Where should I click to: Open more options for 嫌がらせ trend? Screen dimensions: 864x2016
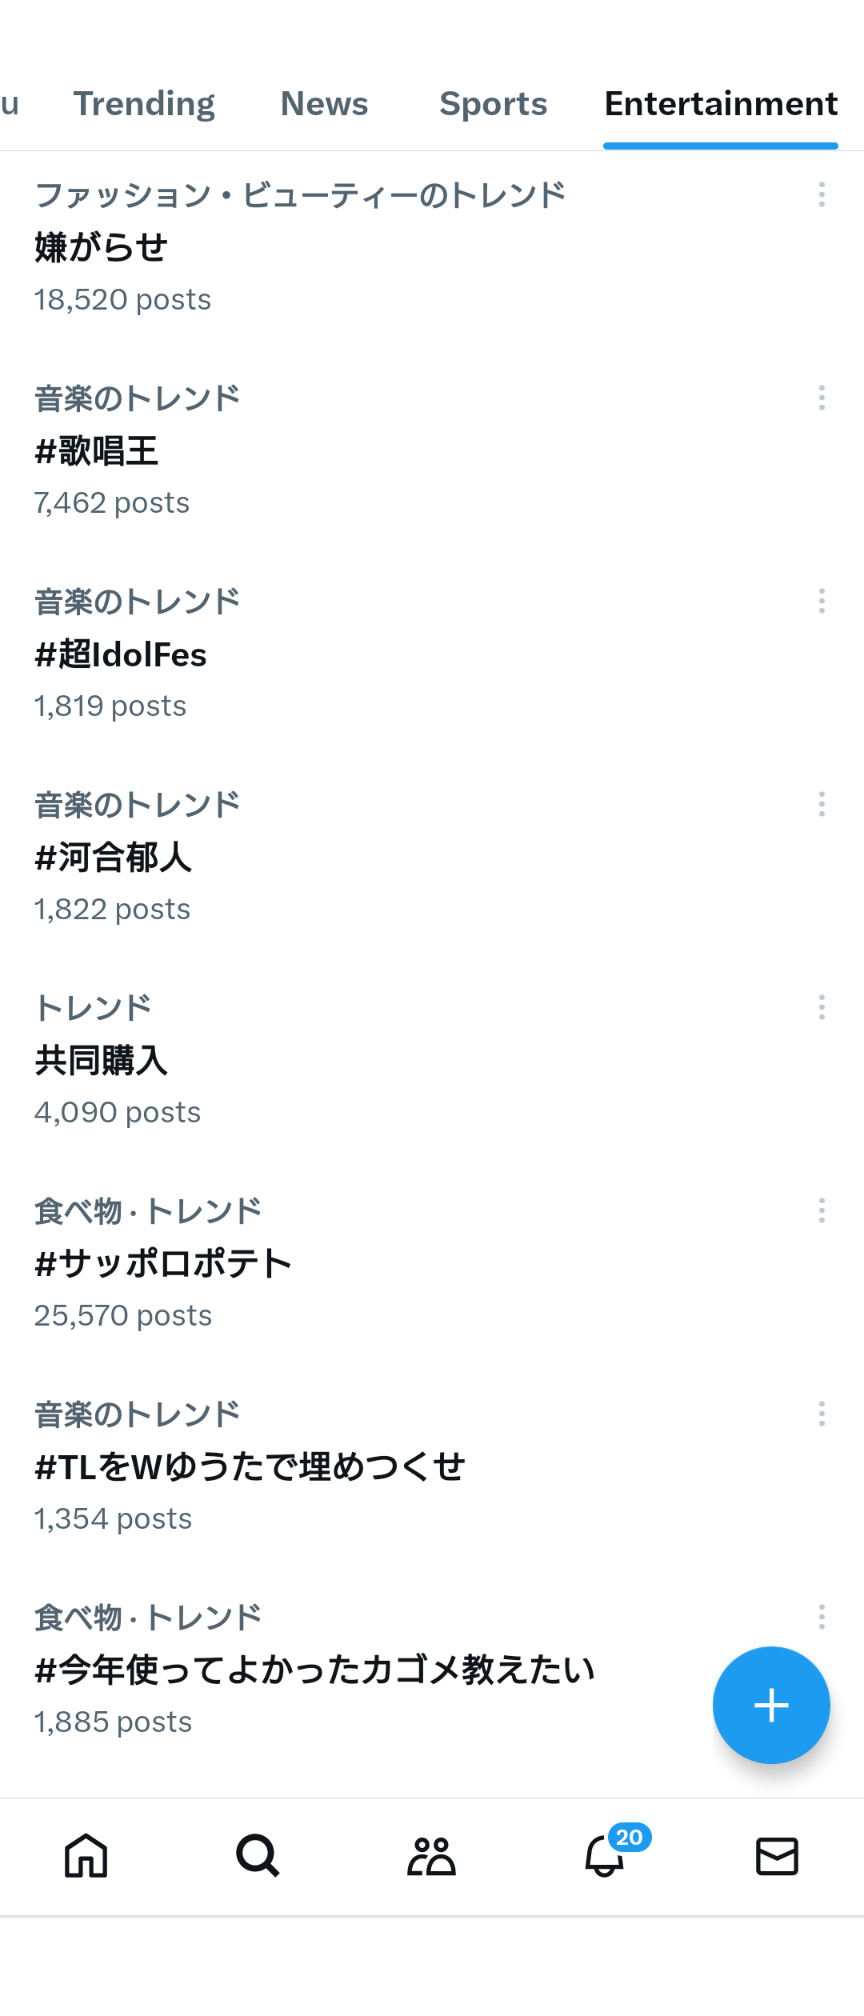(822, 195)
